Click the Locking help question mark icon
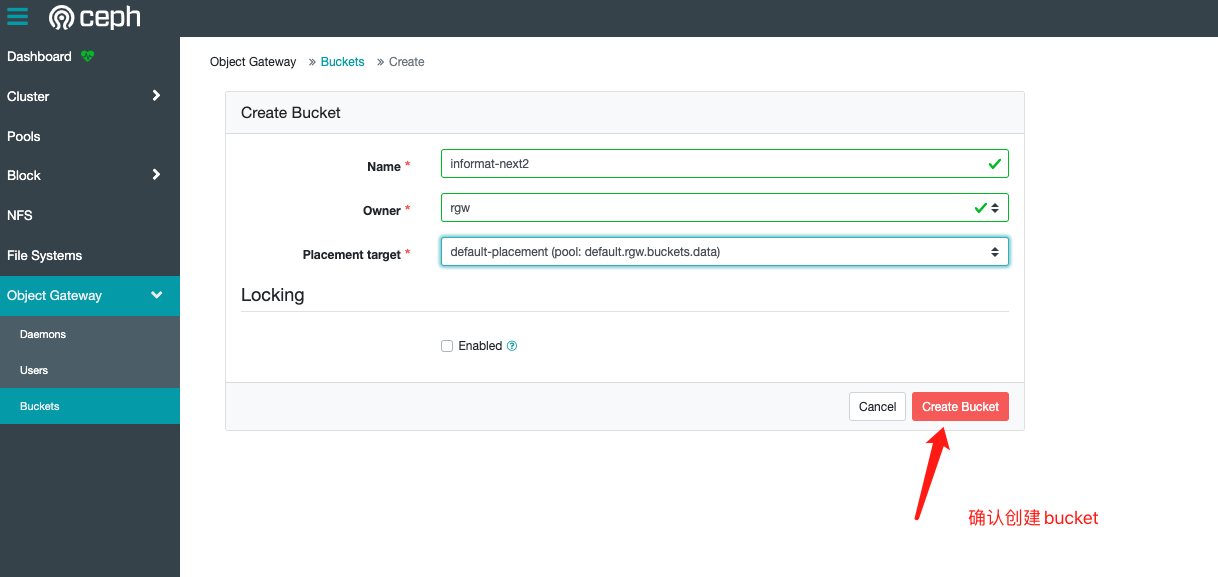1218x577 pixels. point(512,346)
